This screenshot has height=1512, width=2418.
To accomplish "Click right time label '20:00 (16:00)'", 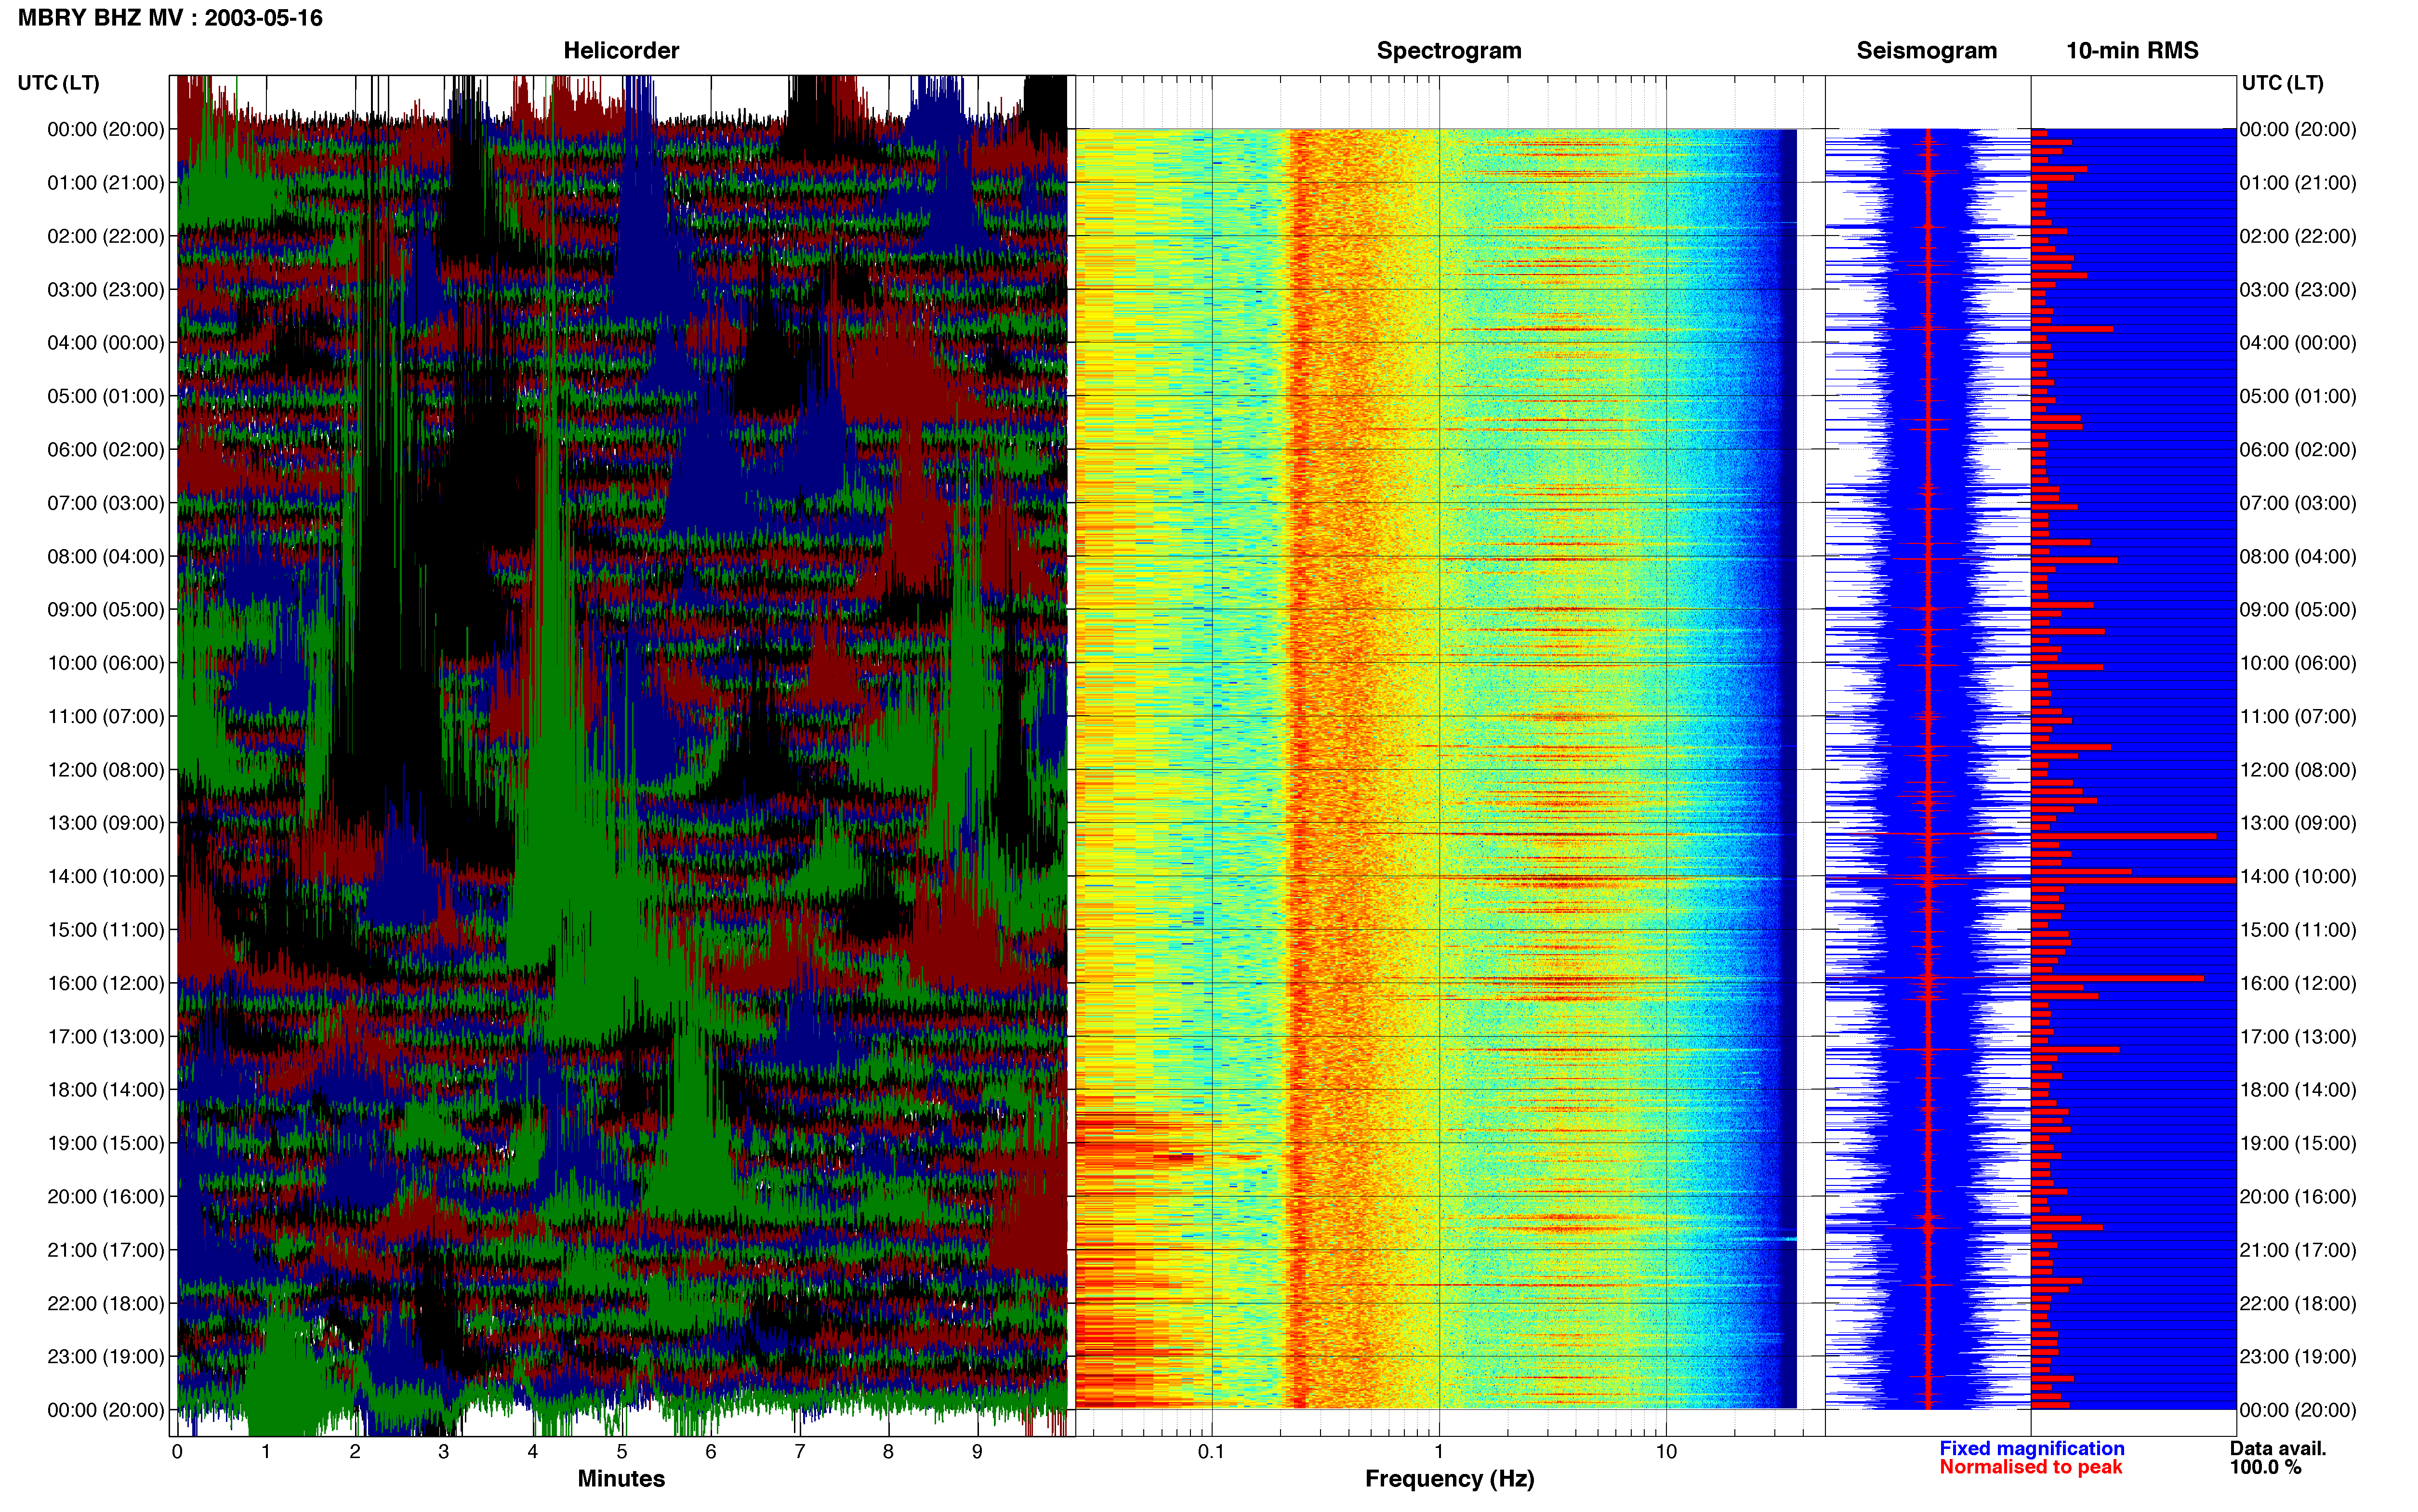I will point(2298,1197).
